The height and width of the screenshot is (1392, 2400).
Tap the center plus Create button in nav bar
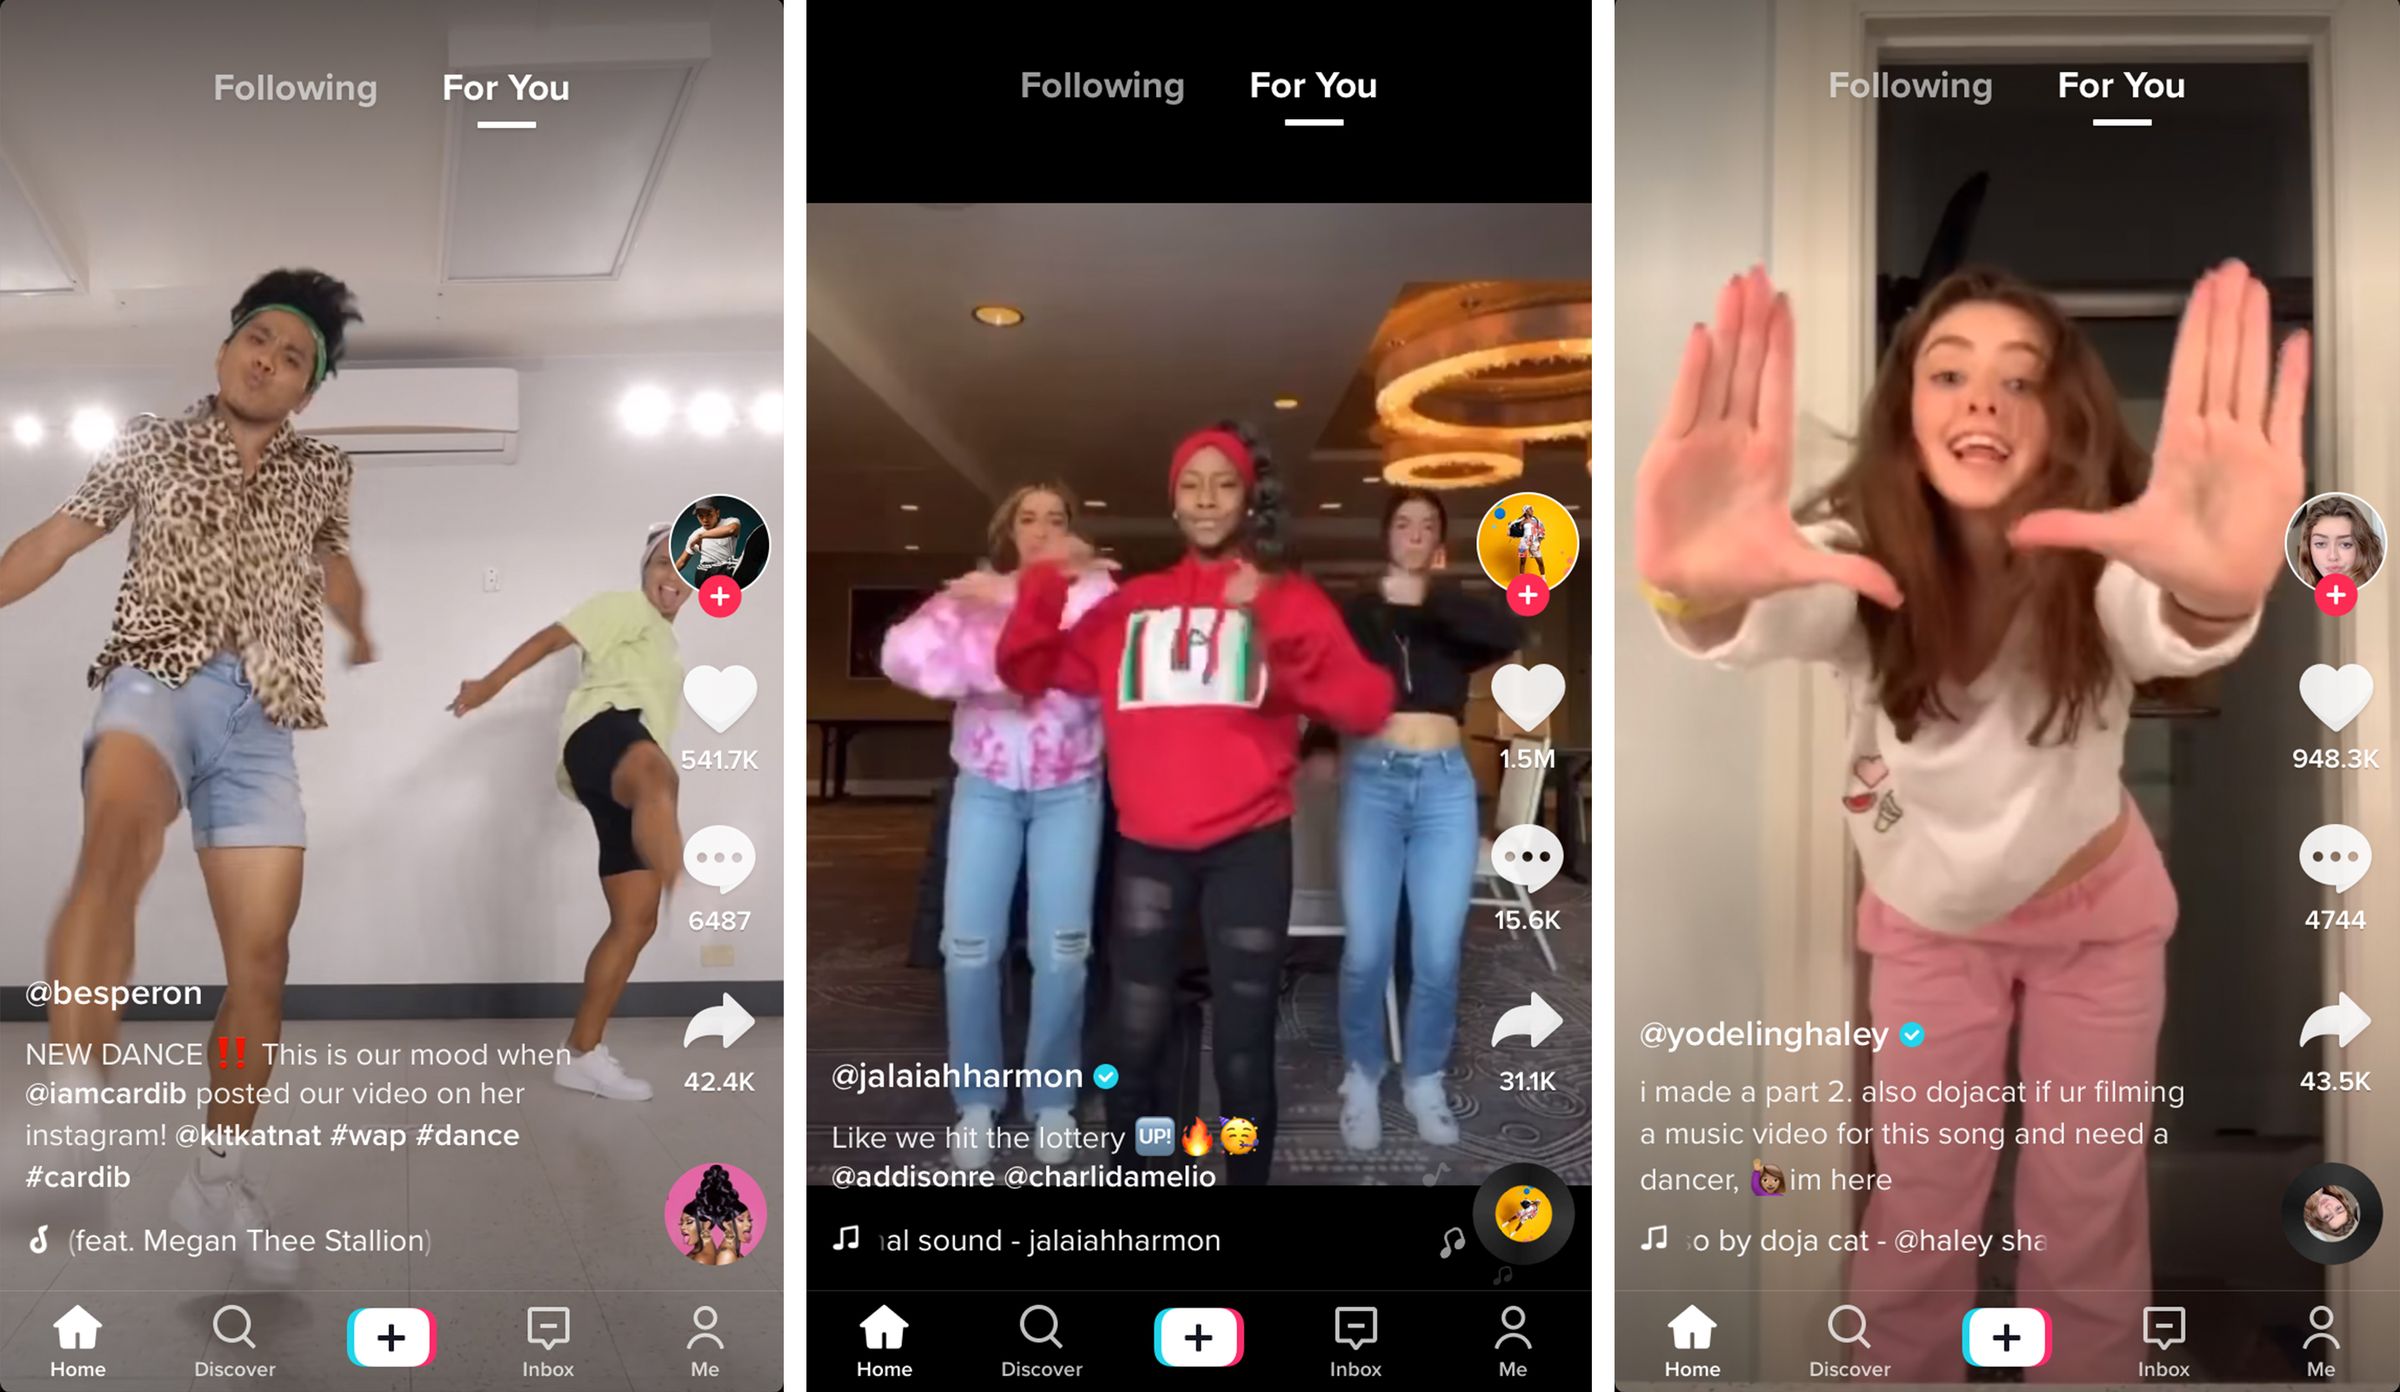point(1201,1334)
